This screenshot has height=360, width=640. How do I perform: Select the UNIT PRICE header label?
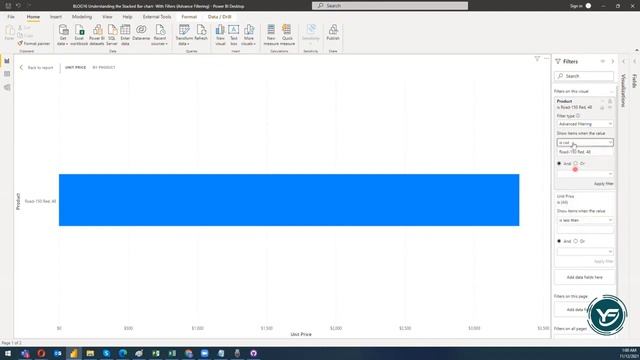click(76, 67)
